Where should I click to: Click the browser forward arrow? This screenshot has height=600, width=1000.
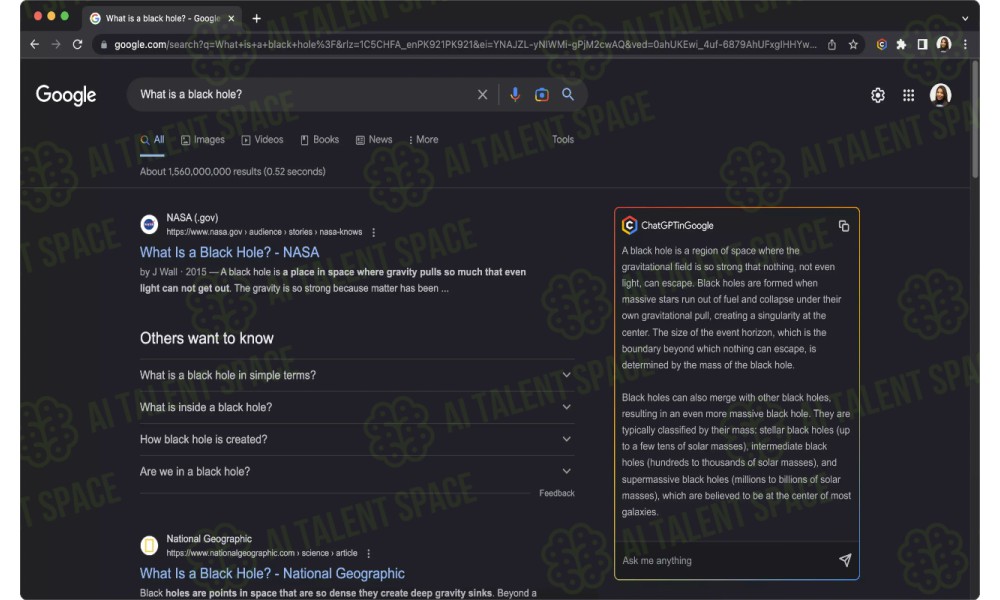[x=56, y=44]
